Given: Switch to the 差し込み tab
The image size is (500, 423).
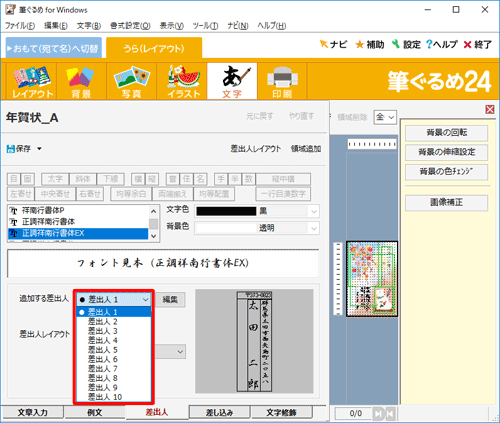Looking at the screenshot, I should 219,412.
